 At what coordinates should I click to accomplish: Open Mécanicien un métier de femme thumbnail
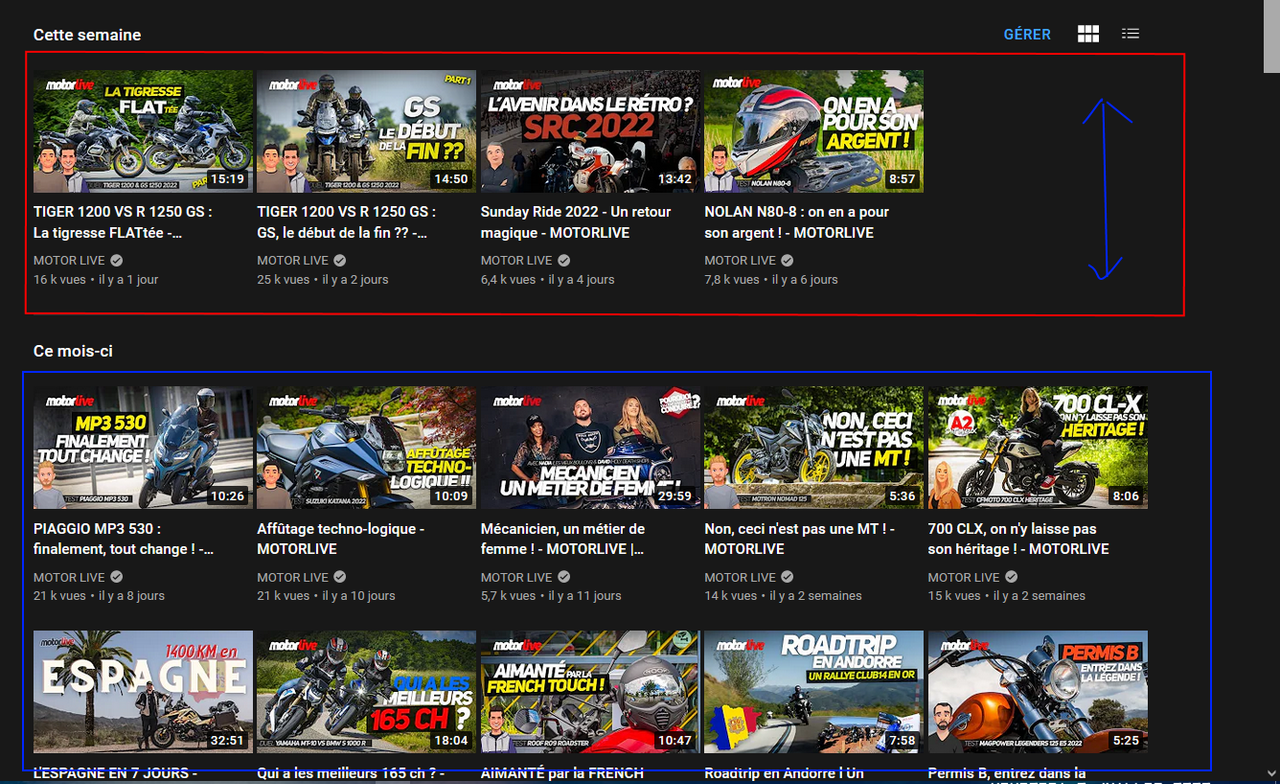point(590,447)
